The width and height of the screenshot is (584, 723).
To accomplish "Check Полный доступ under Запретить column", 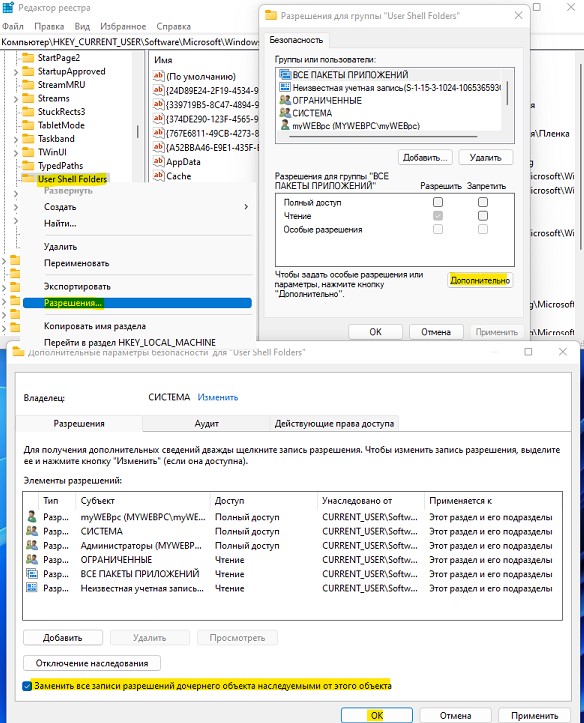I will click(483, 202).
